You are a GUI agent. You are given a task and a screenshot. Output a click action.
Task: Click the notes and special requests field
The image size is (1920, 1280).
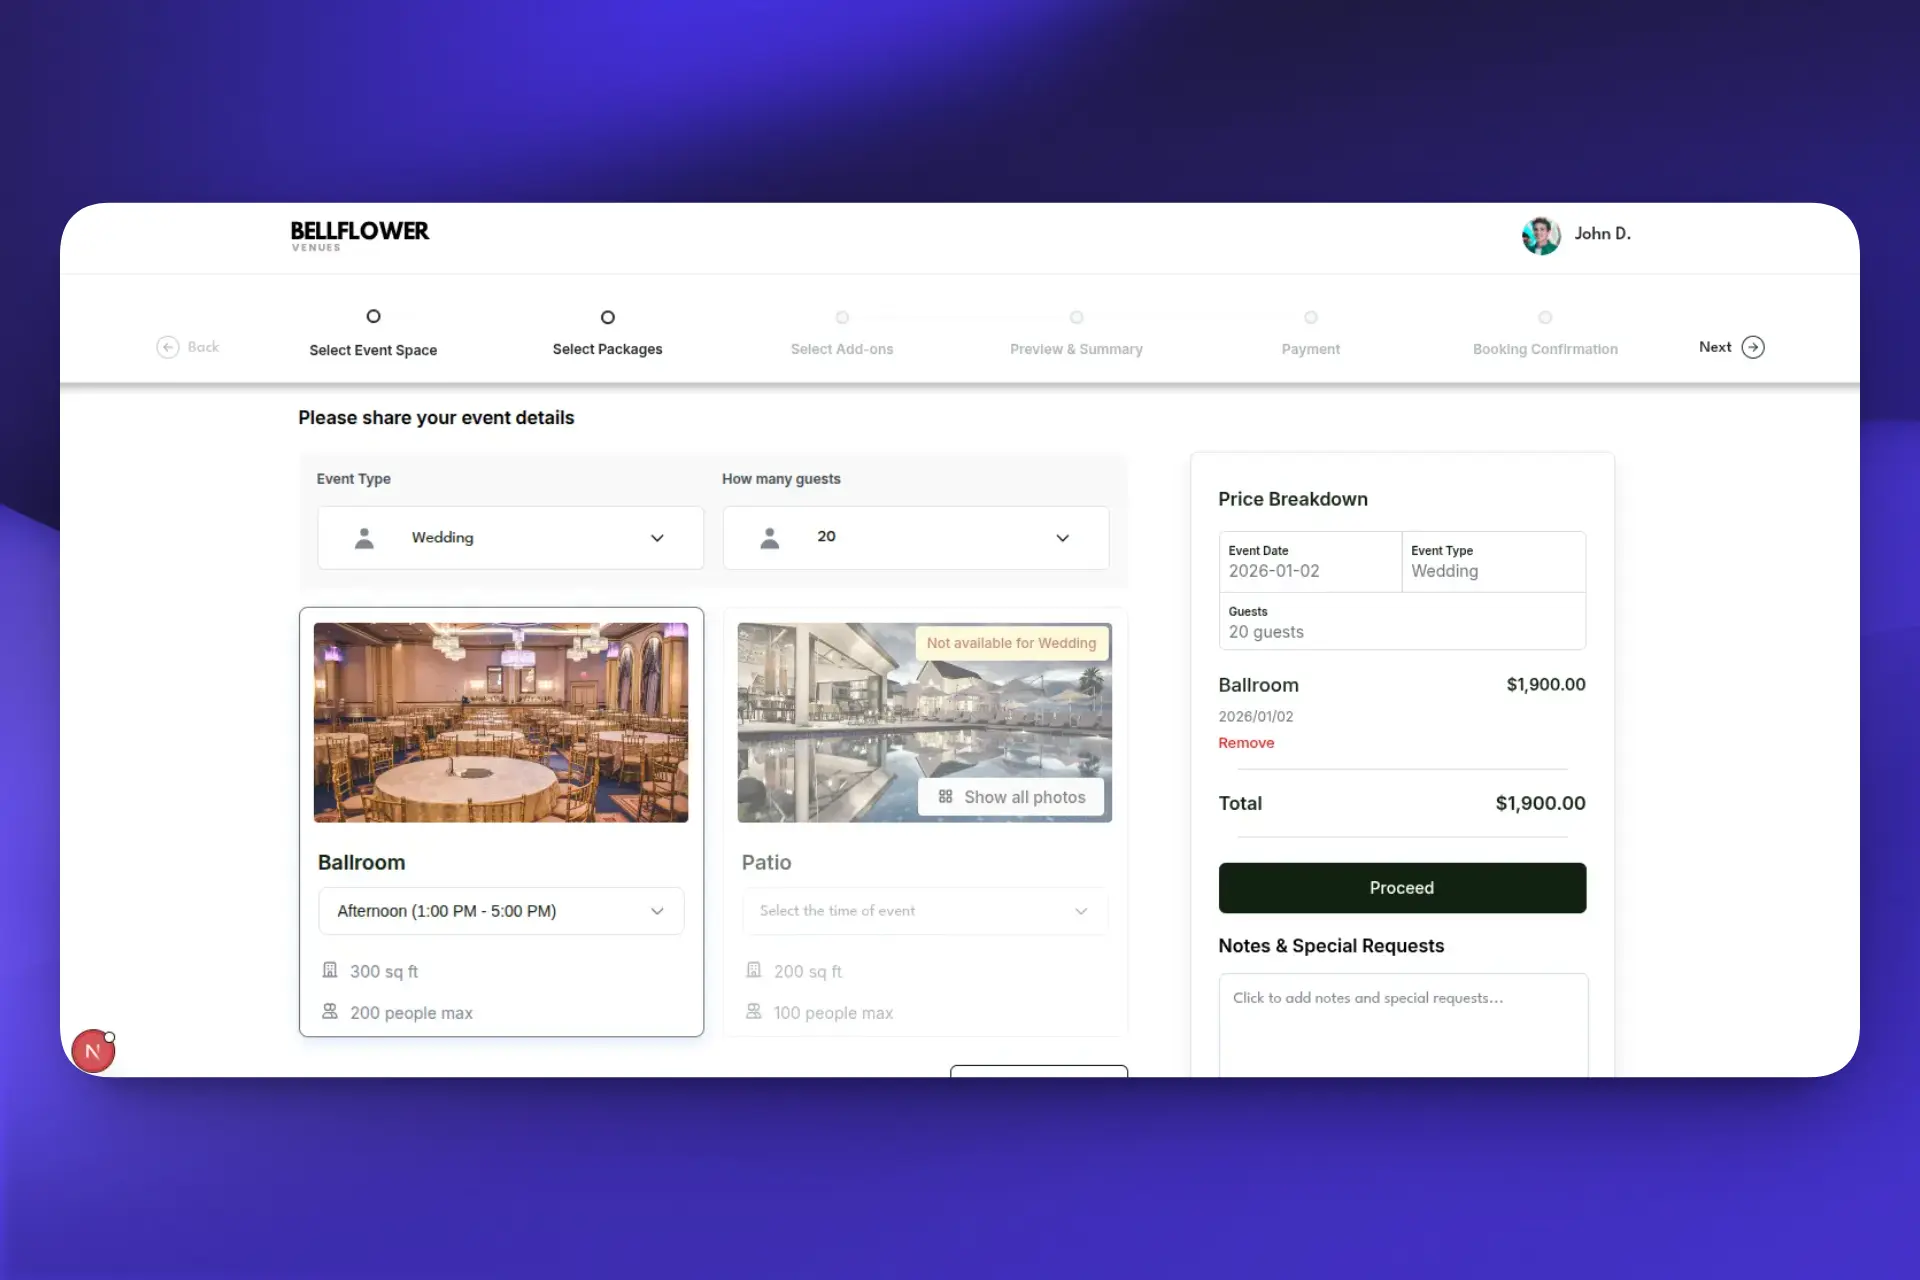(1403, 1025)
